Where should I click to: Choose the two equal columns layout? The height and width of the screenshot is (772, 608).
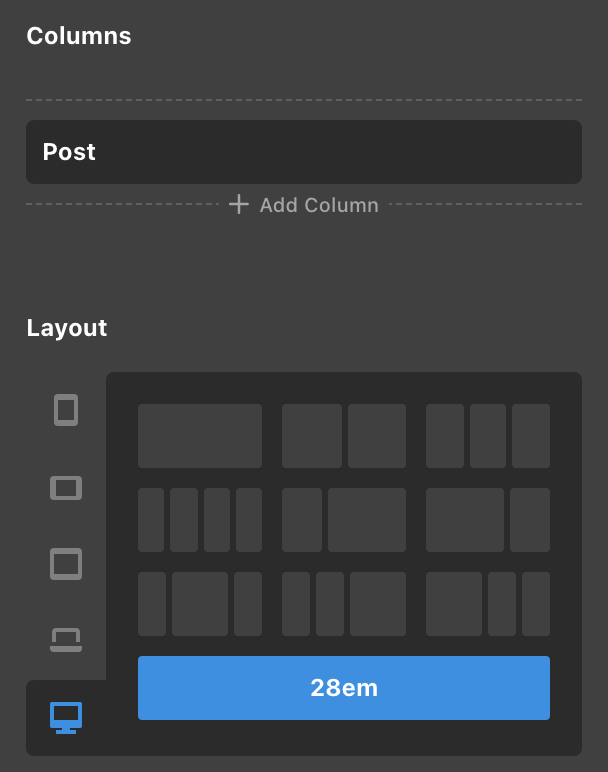(x=344, y=436)
